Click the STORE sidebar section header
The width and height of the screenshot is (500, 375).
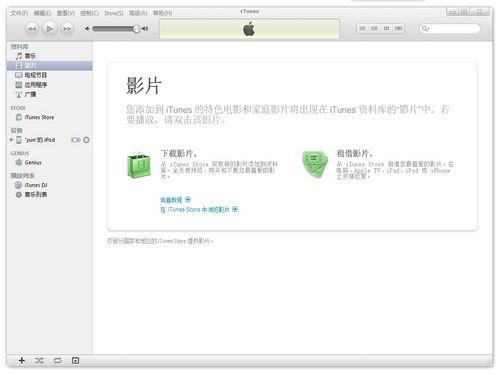click(x=18, y=108)
